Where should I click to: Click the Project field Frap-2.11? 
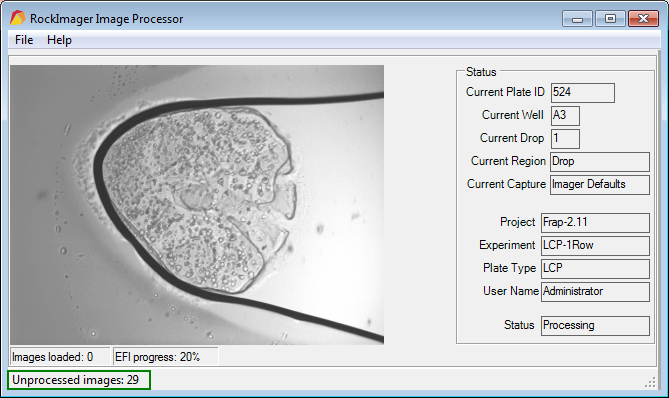[595, 223]
